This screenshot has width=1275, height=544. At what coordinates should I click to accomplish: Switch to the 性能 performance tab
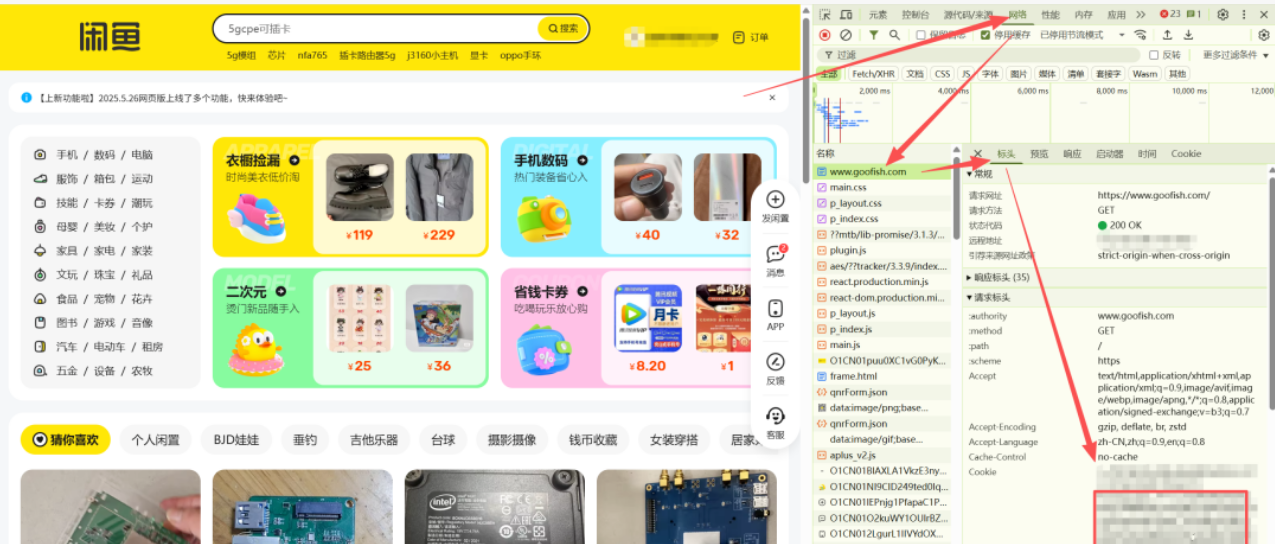tap(1050, 15)
